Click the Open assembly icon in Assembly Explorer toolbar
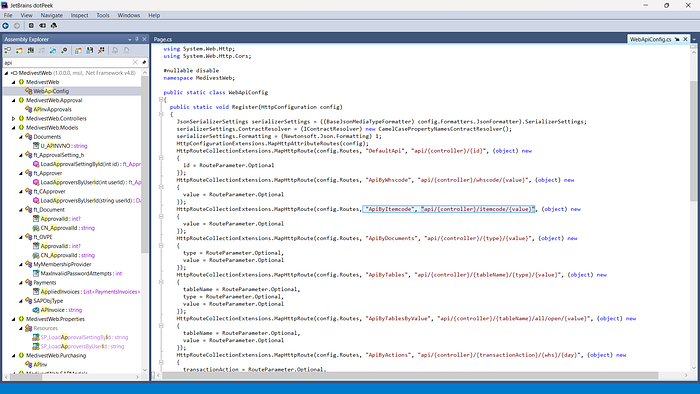Screen dimensions: 700x394 pos(8,50)
